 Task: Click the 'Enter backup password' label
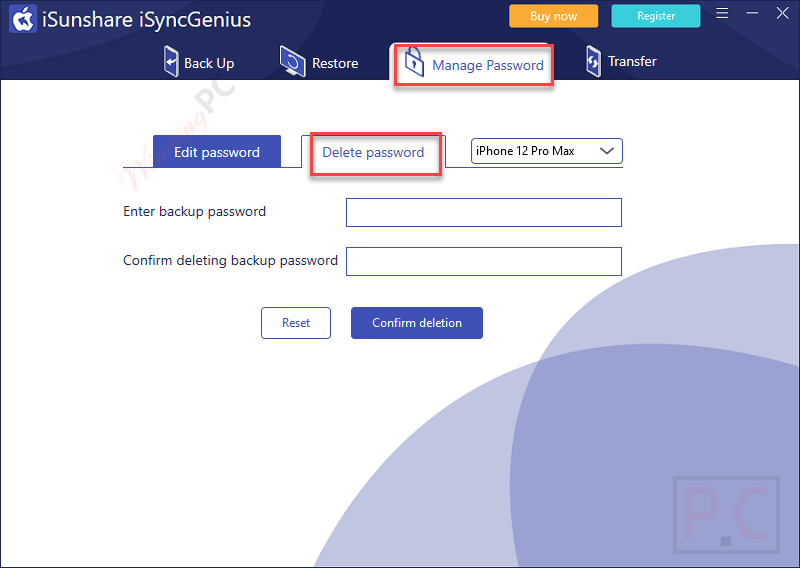click(194, 211)
